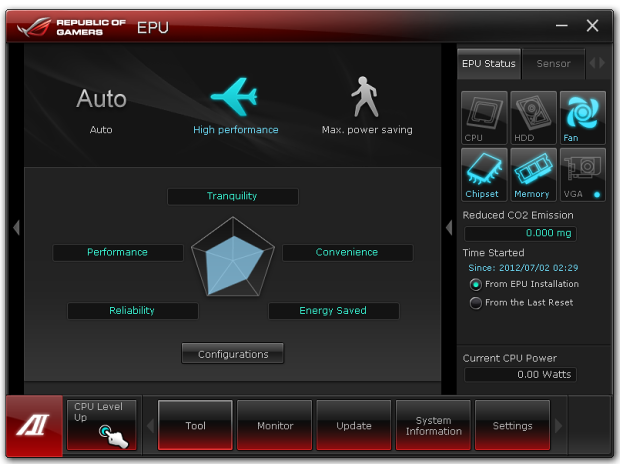This screenshot has width=620, height=464.
Task: Click the Performance label
Action: pyautogui.click(x=118, y=252)
